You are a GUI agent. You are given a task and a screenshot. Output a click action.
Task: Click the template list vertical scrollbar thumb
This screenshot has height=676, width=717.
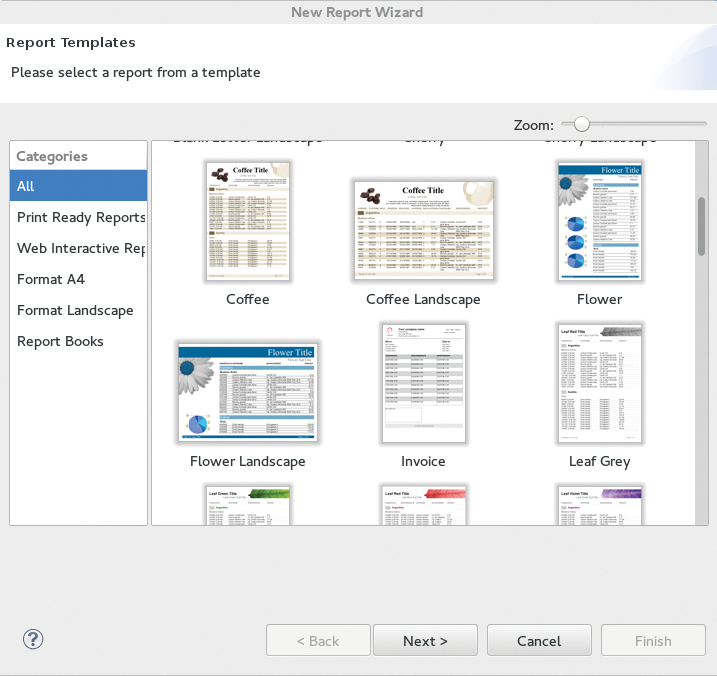coord(701,226)
